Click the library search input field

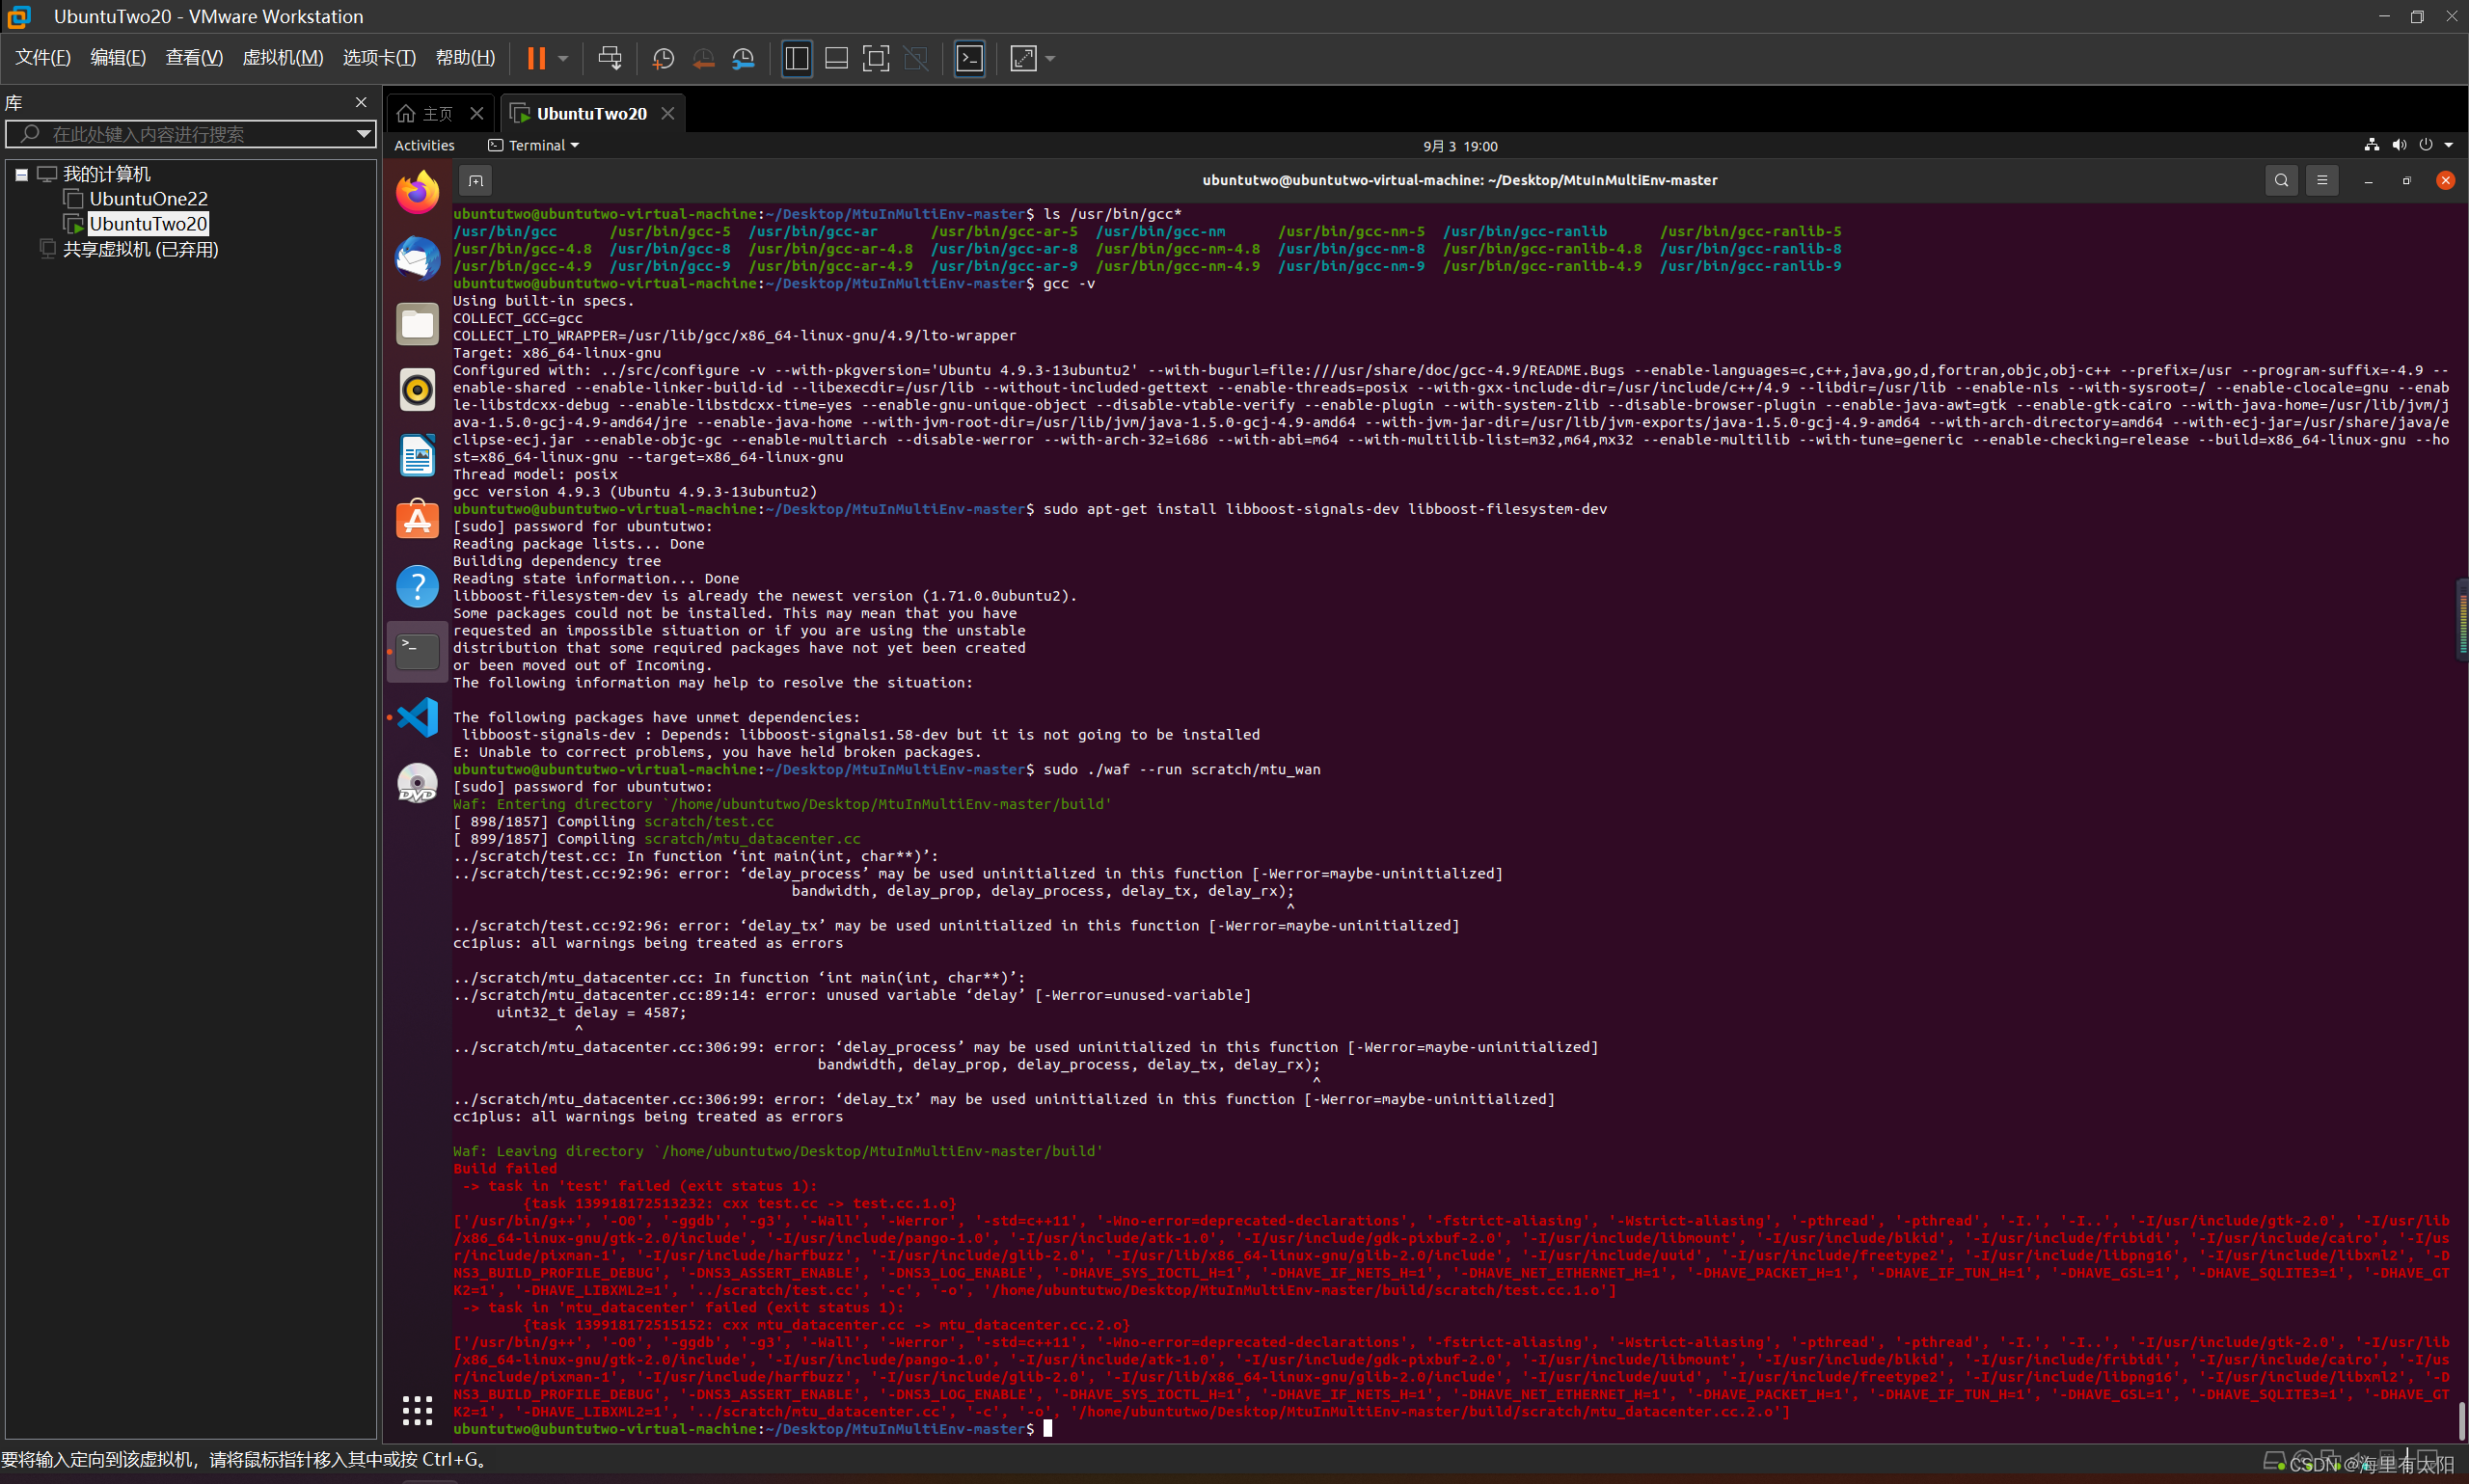click(x=190, y=134)
